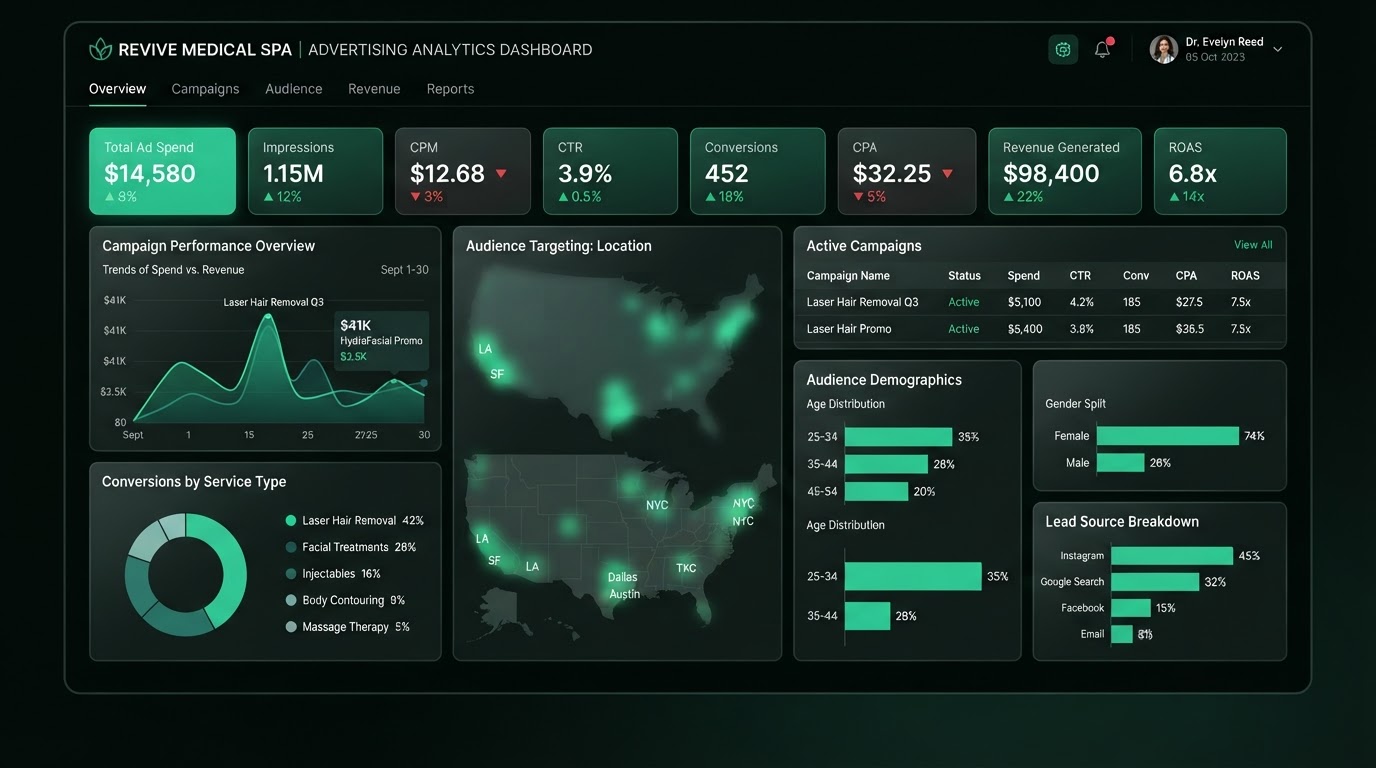The height and width of the screenshot is (768, 1376).
Task: Click the HydraFacial Promo chart tooltip
Action: [382, 341]
